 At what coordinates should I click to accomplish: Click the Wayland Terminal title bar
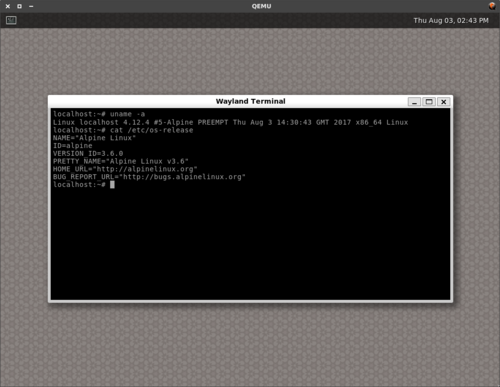(250, 101)
